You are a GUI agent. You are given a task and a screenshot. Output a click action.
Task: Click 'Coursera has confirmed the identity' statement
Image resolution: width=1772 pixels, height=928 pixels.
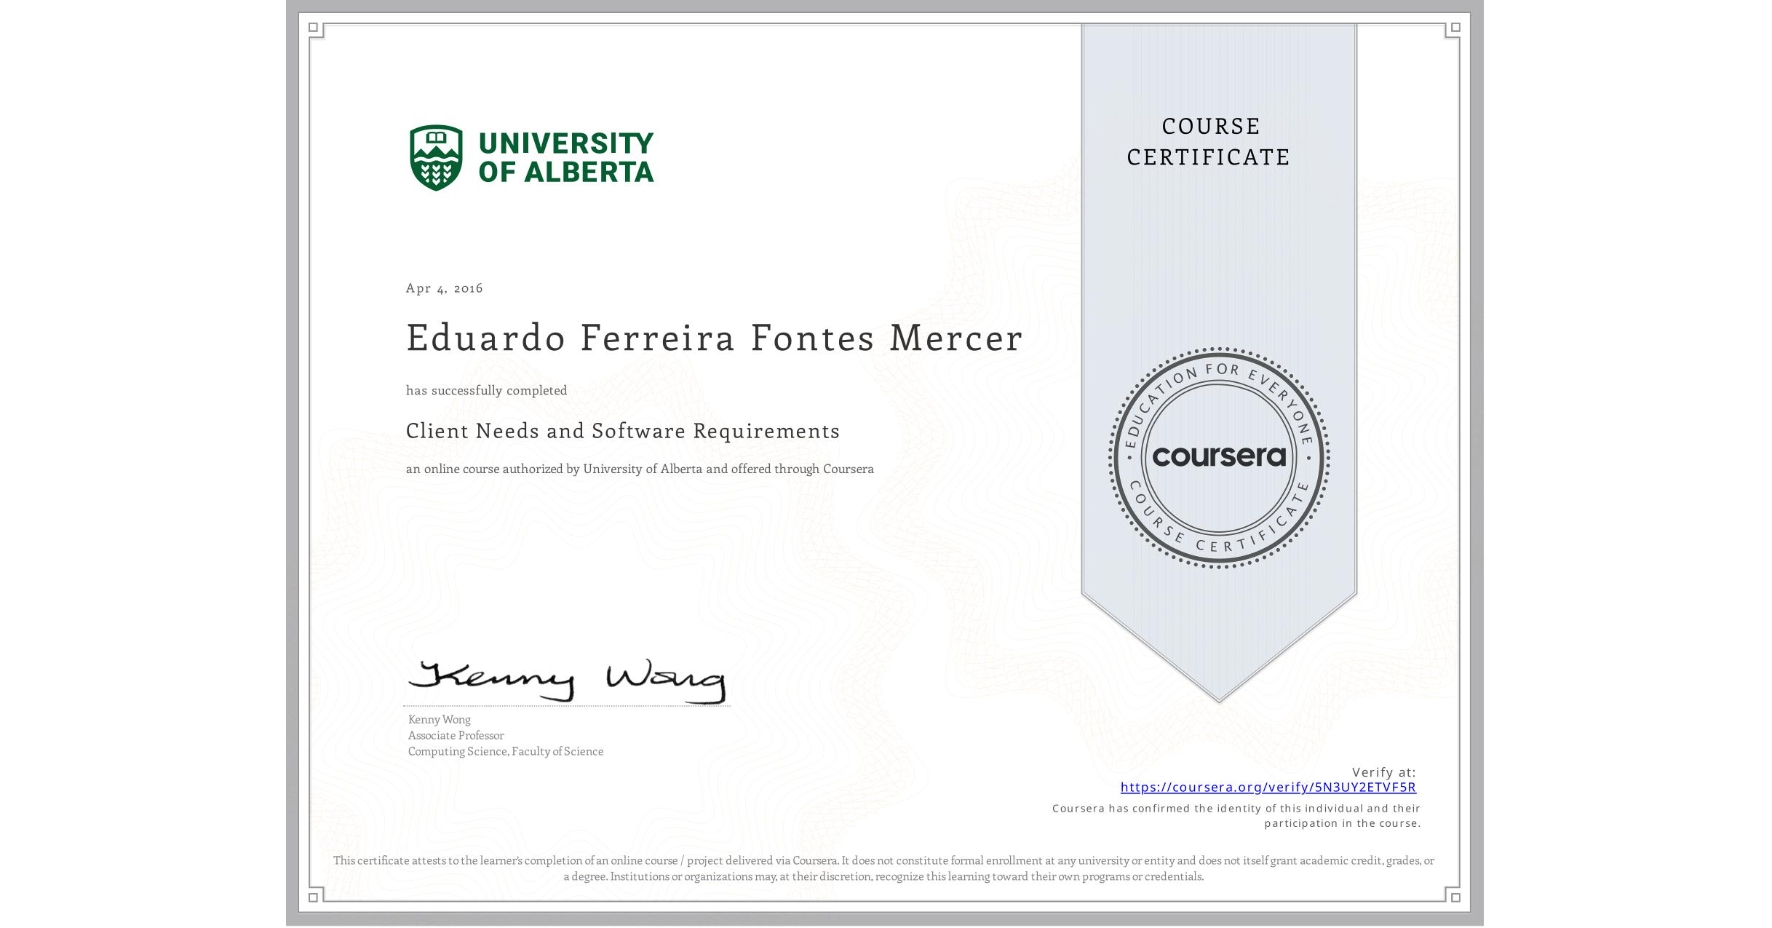[1236, 816]
